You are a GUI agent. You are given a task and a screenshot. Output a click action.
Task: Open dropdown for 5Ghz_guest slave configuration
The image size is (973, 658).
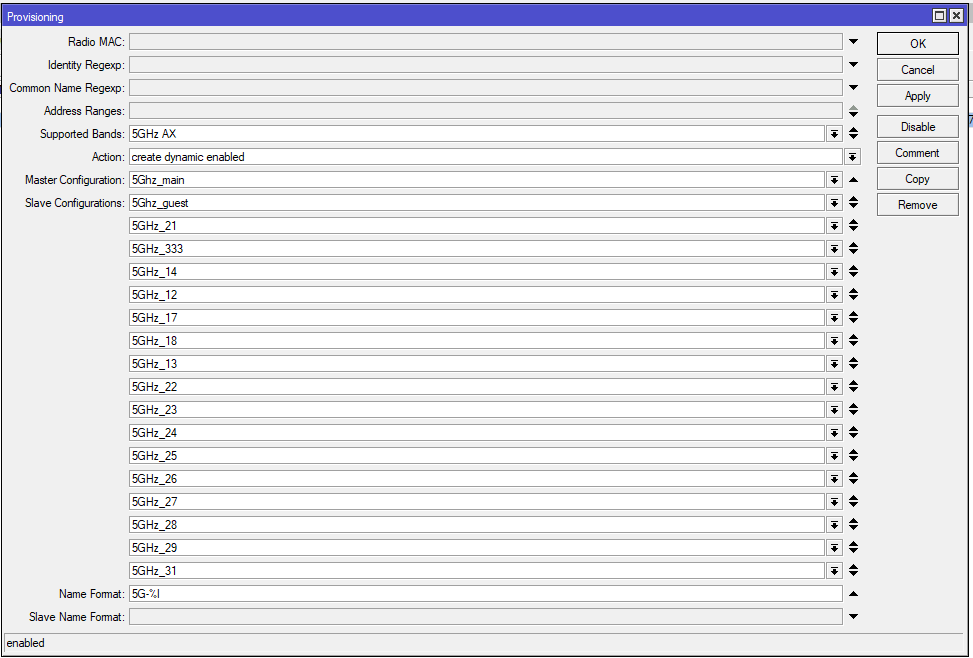834,203
